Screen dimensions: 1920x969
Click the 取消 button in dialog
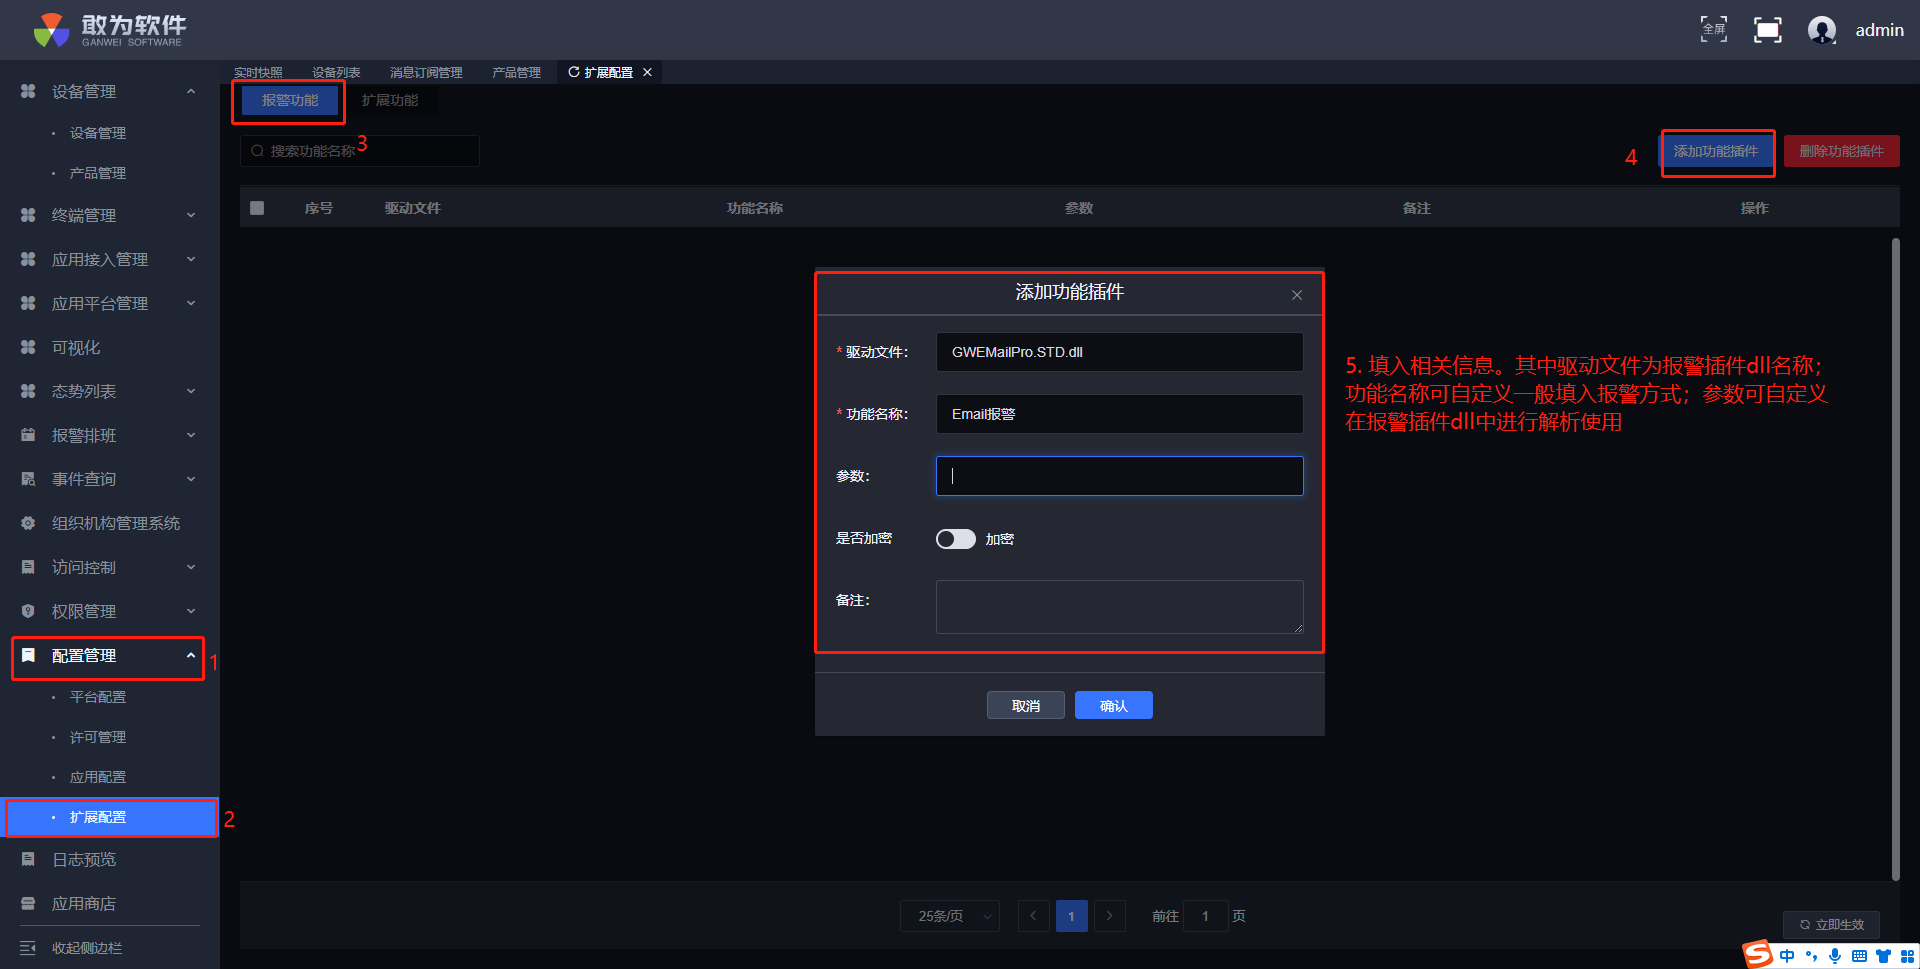tap(1025, 706)
